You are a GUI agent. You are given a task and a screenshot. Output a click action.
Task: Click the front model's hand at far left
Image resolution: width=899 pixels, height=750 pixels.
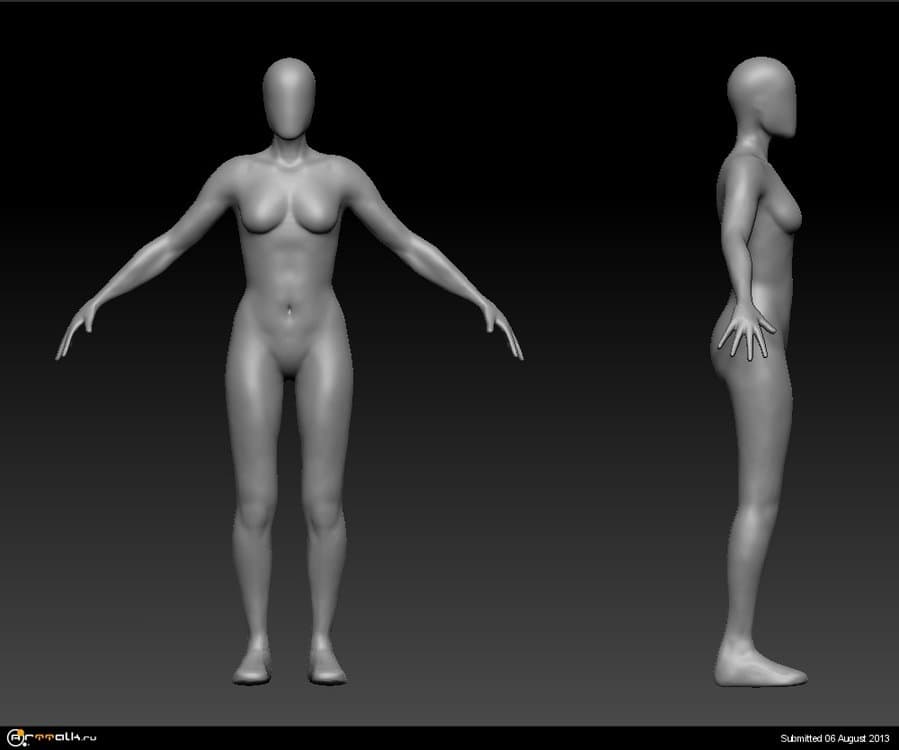tap(75, 330)
